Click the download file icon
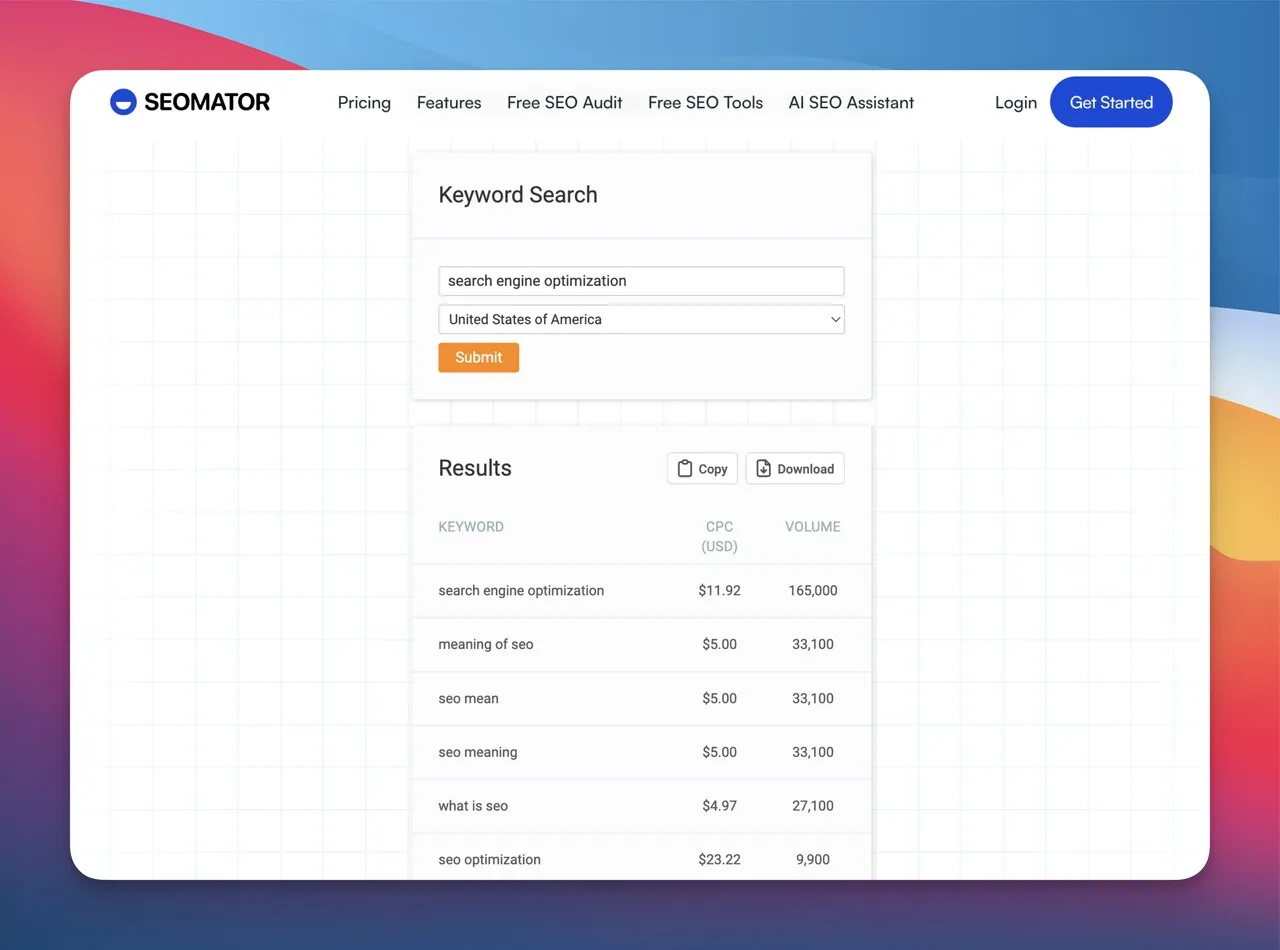Image resolution: width=1280 pixels, height=950 pixels. click(x=763, y=469)
